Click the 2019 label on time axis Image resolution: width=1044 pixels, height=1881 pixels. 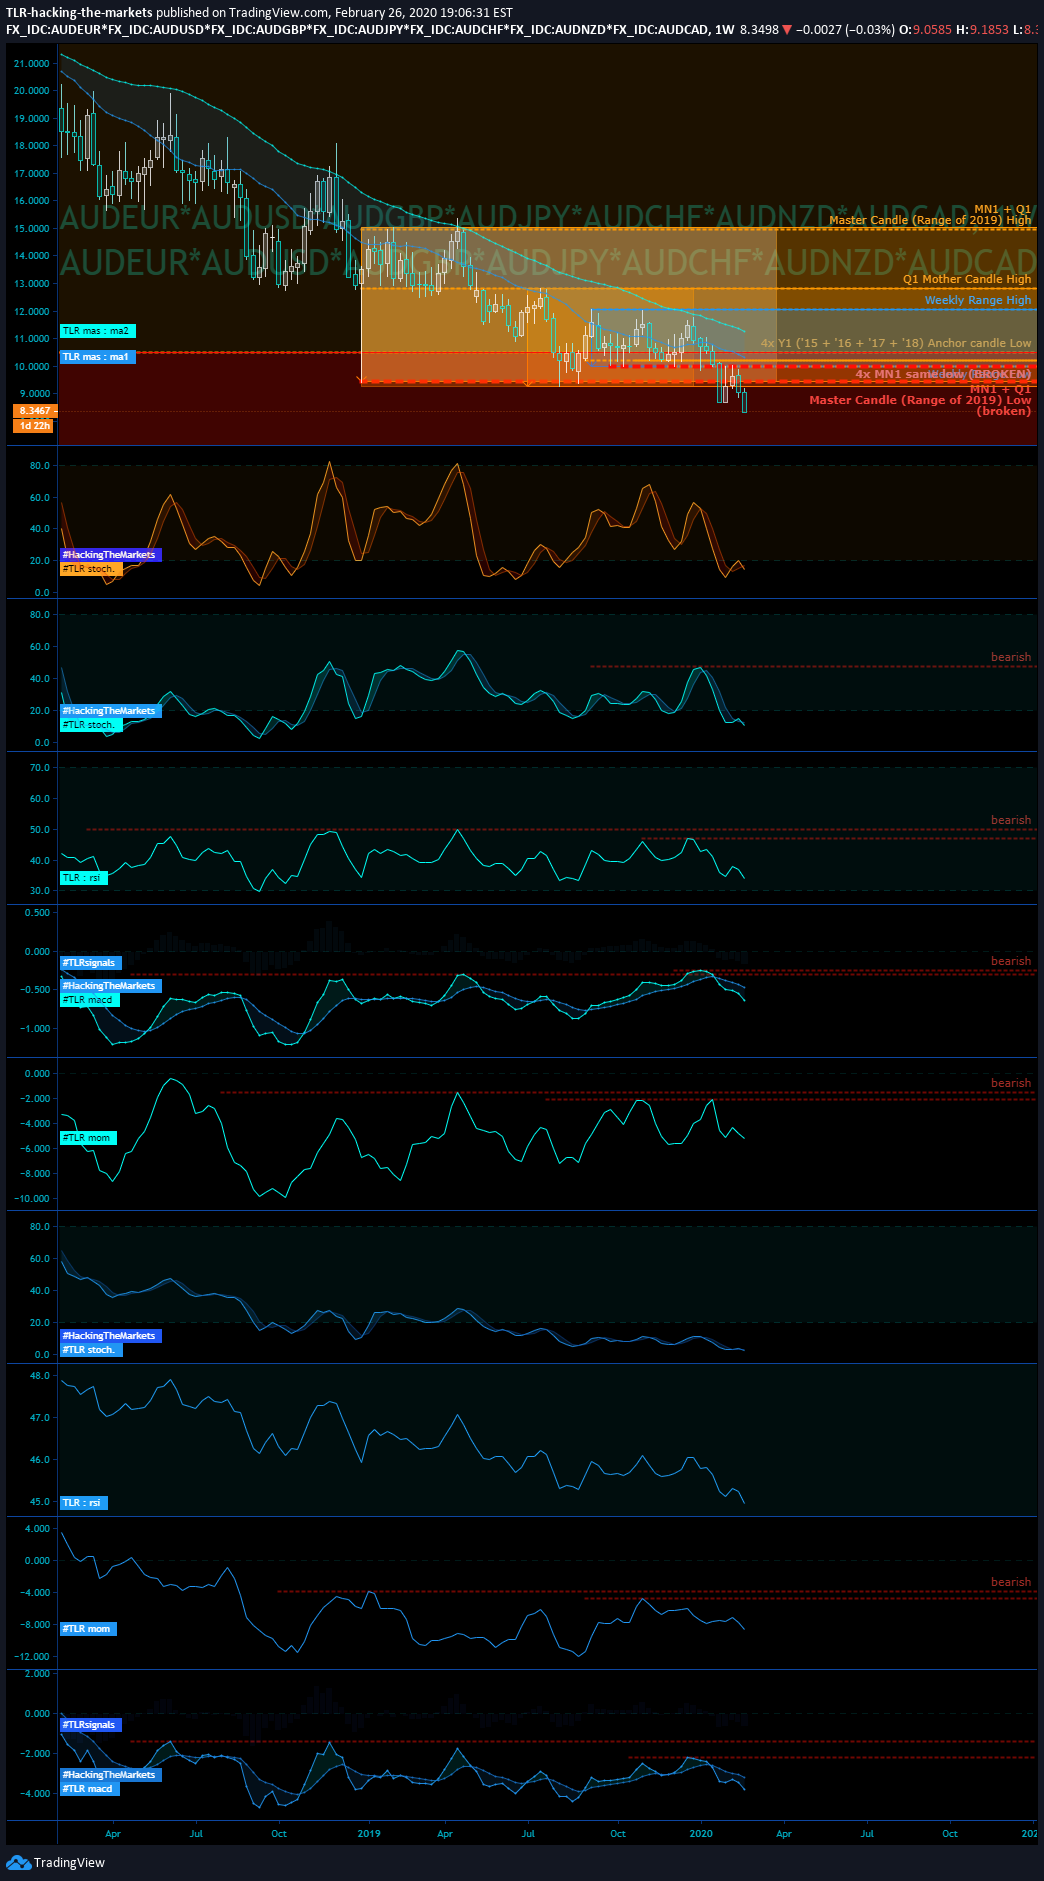[x=368, y=1833]
